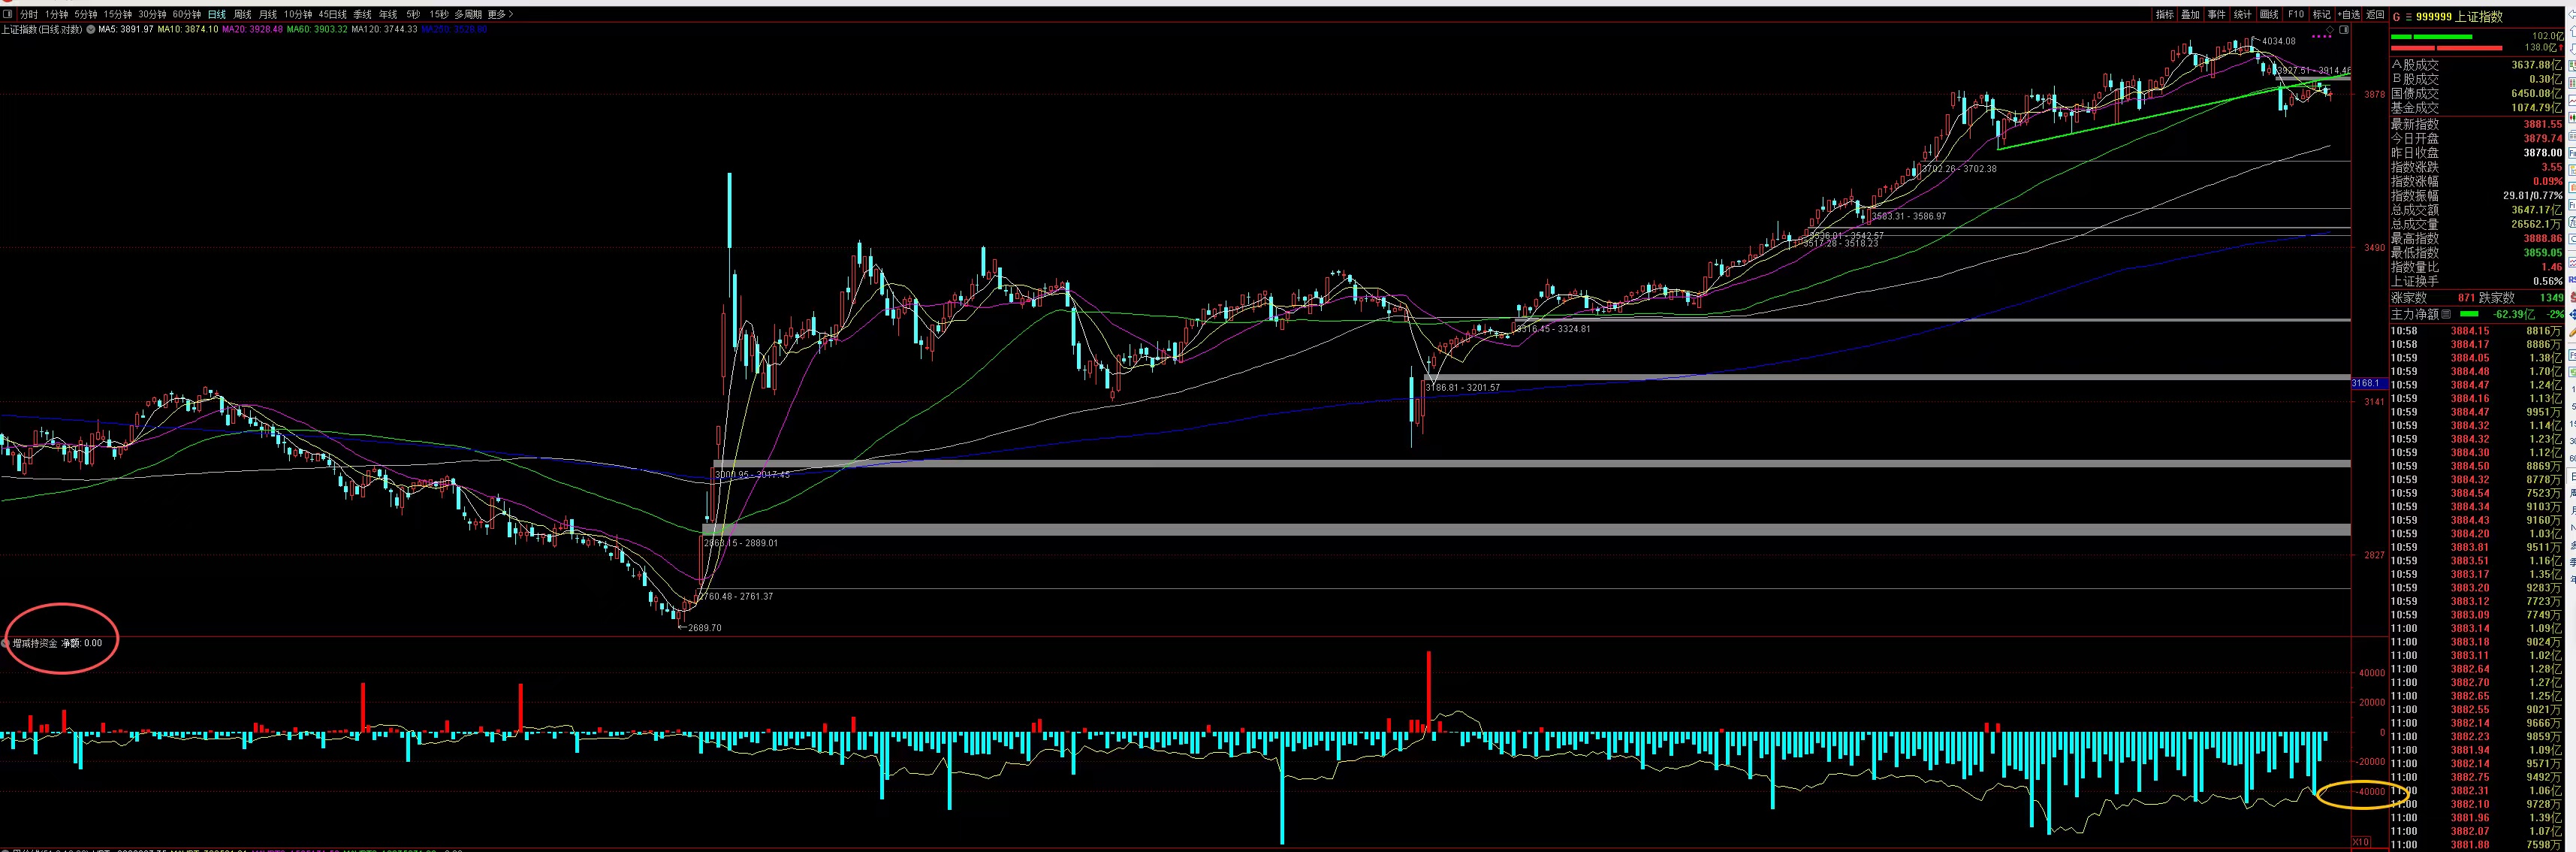The height and width of the screenshot is (852, 2576).
Task: Expand dropdown arrow next to 上证指数(日线对数)
Action: 90,29
